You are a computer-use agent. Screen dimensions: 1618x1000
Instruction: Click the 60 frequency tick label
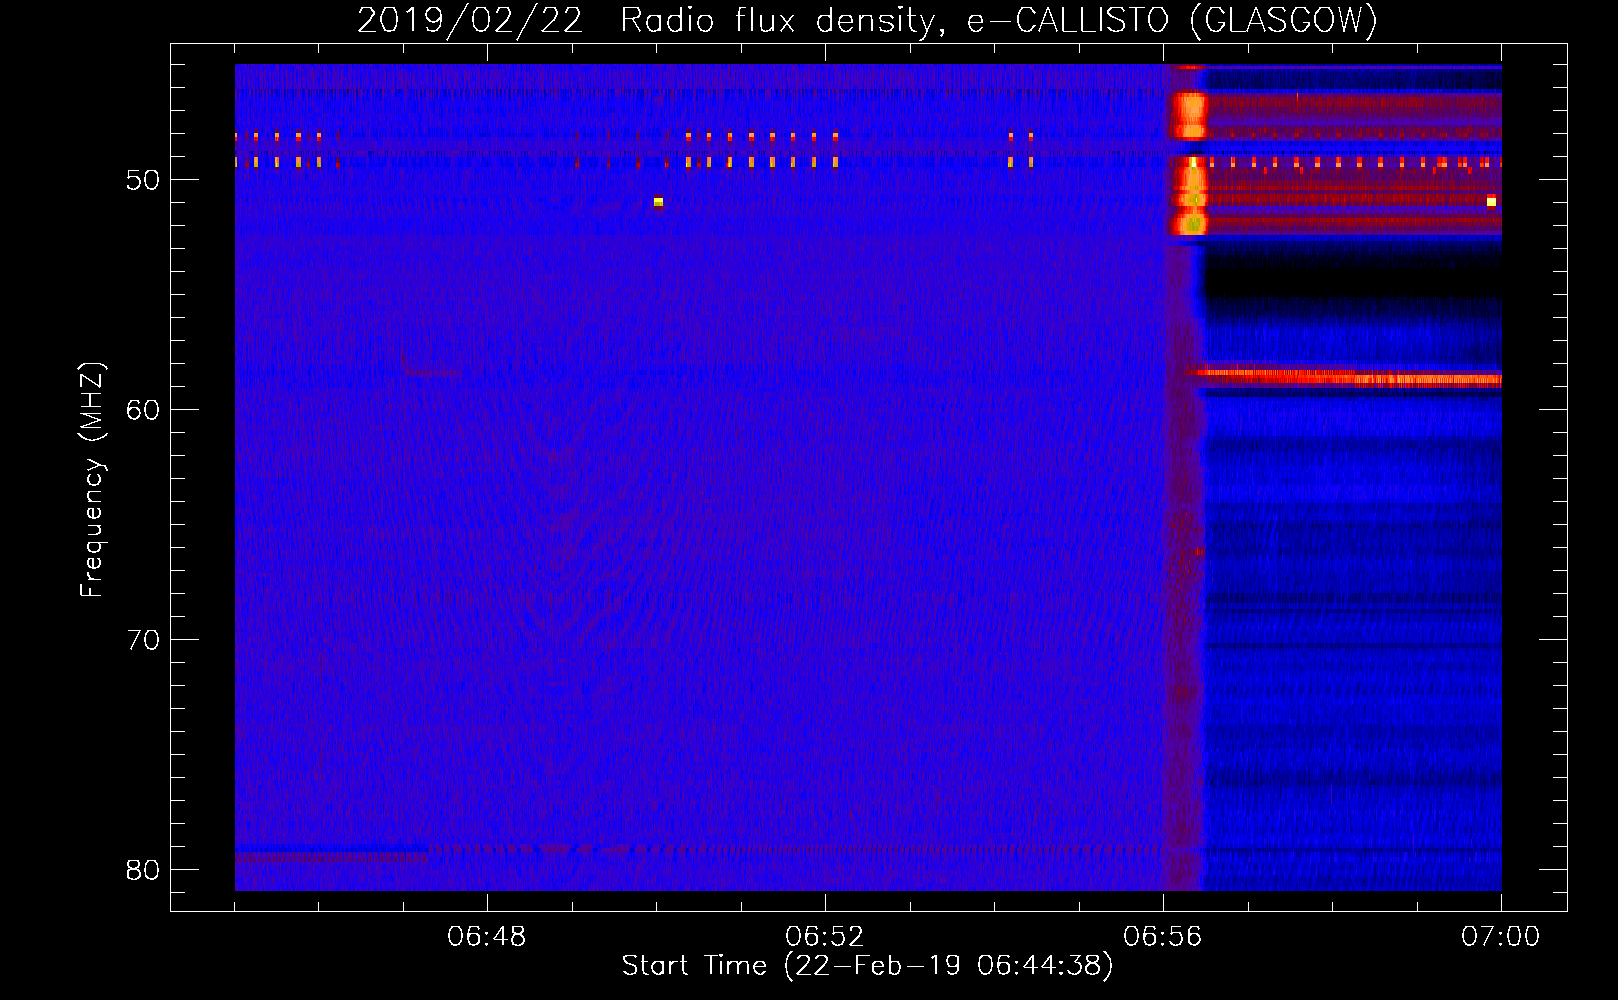coord(144,410)
